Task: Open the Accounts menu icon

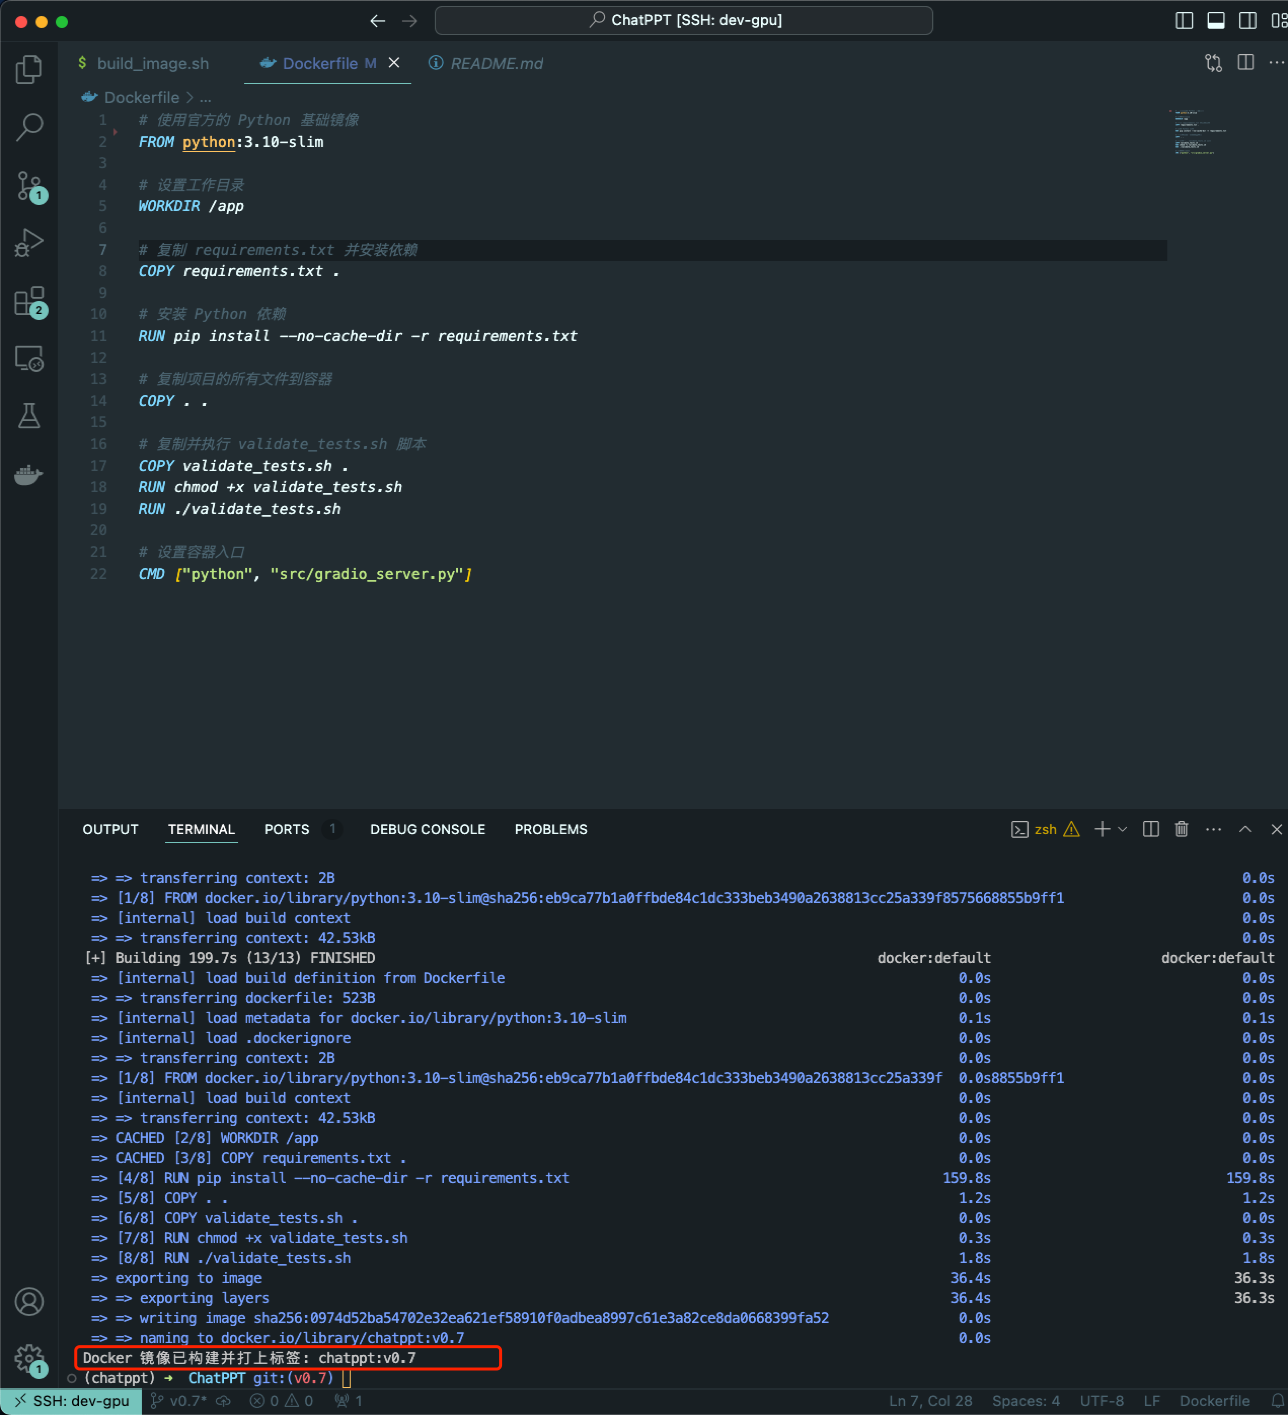Action: [x=29, y=1302]
